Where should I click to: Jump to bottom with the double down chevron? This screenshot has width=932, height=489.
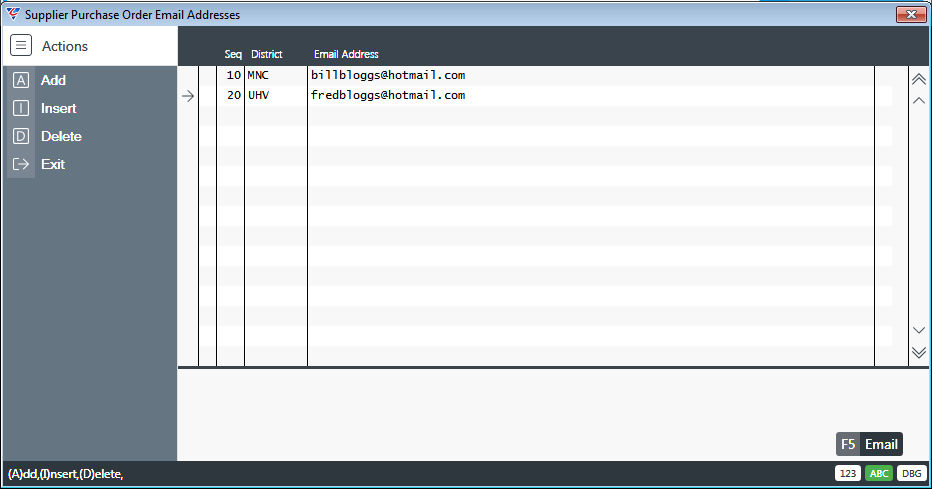(x=919, y=352)
